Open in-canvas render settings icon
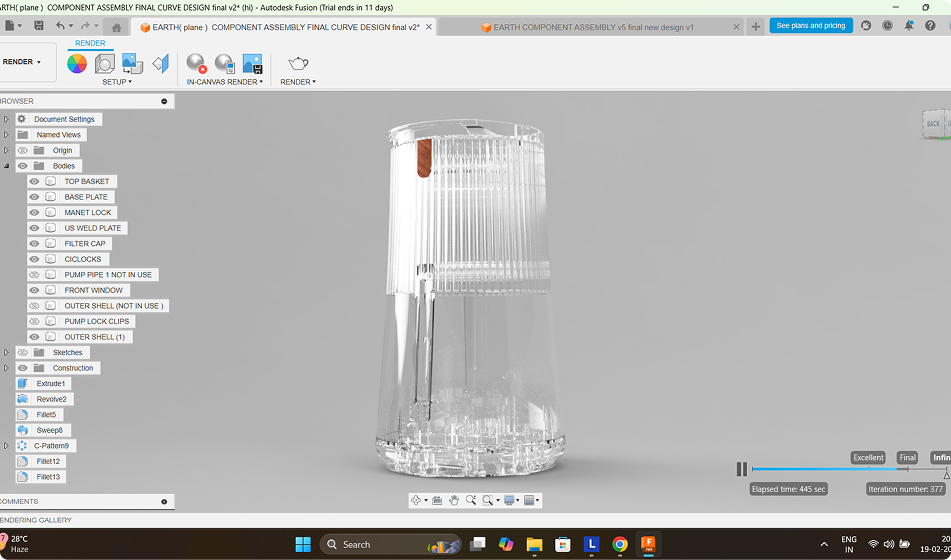This screenshot has width=951, height=560. pos(225,64)
